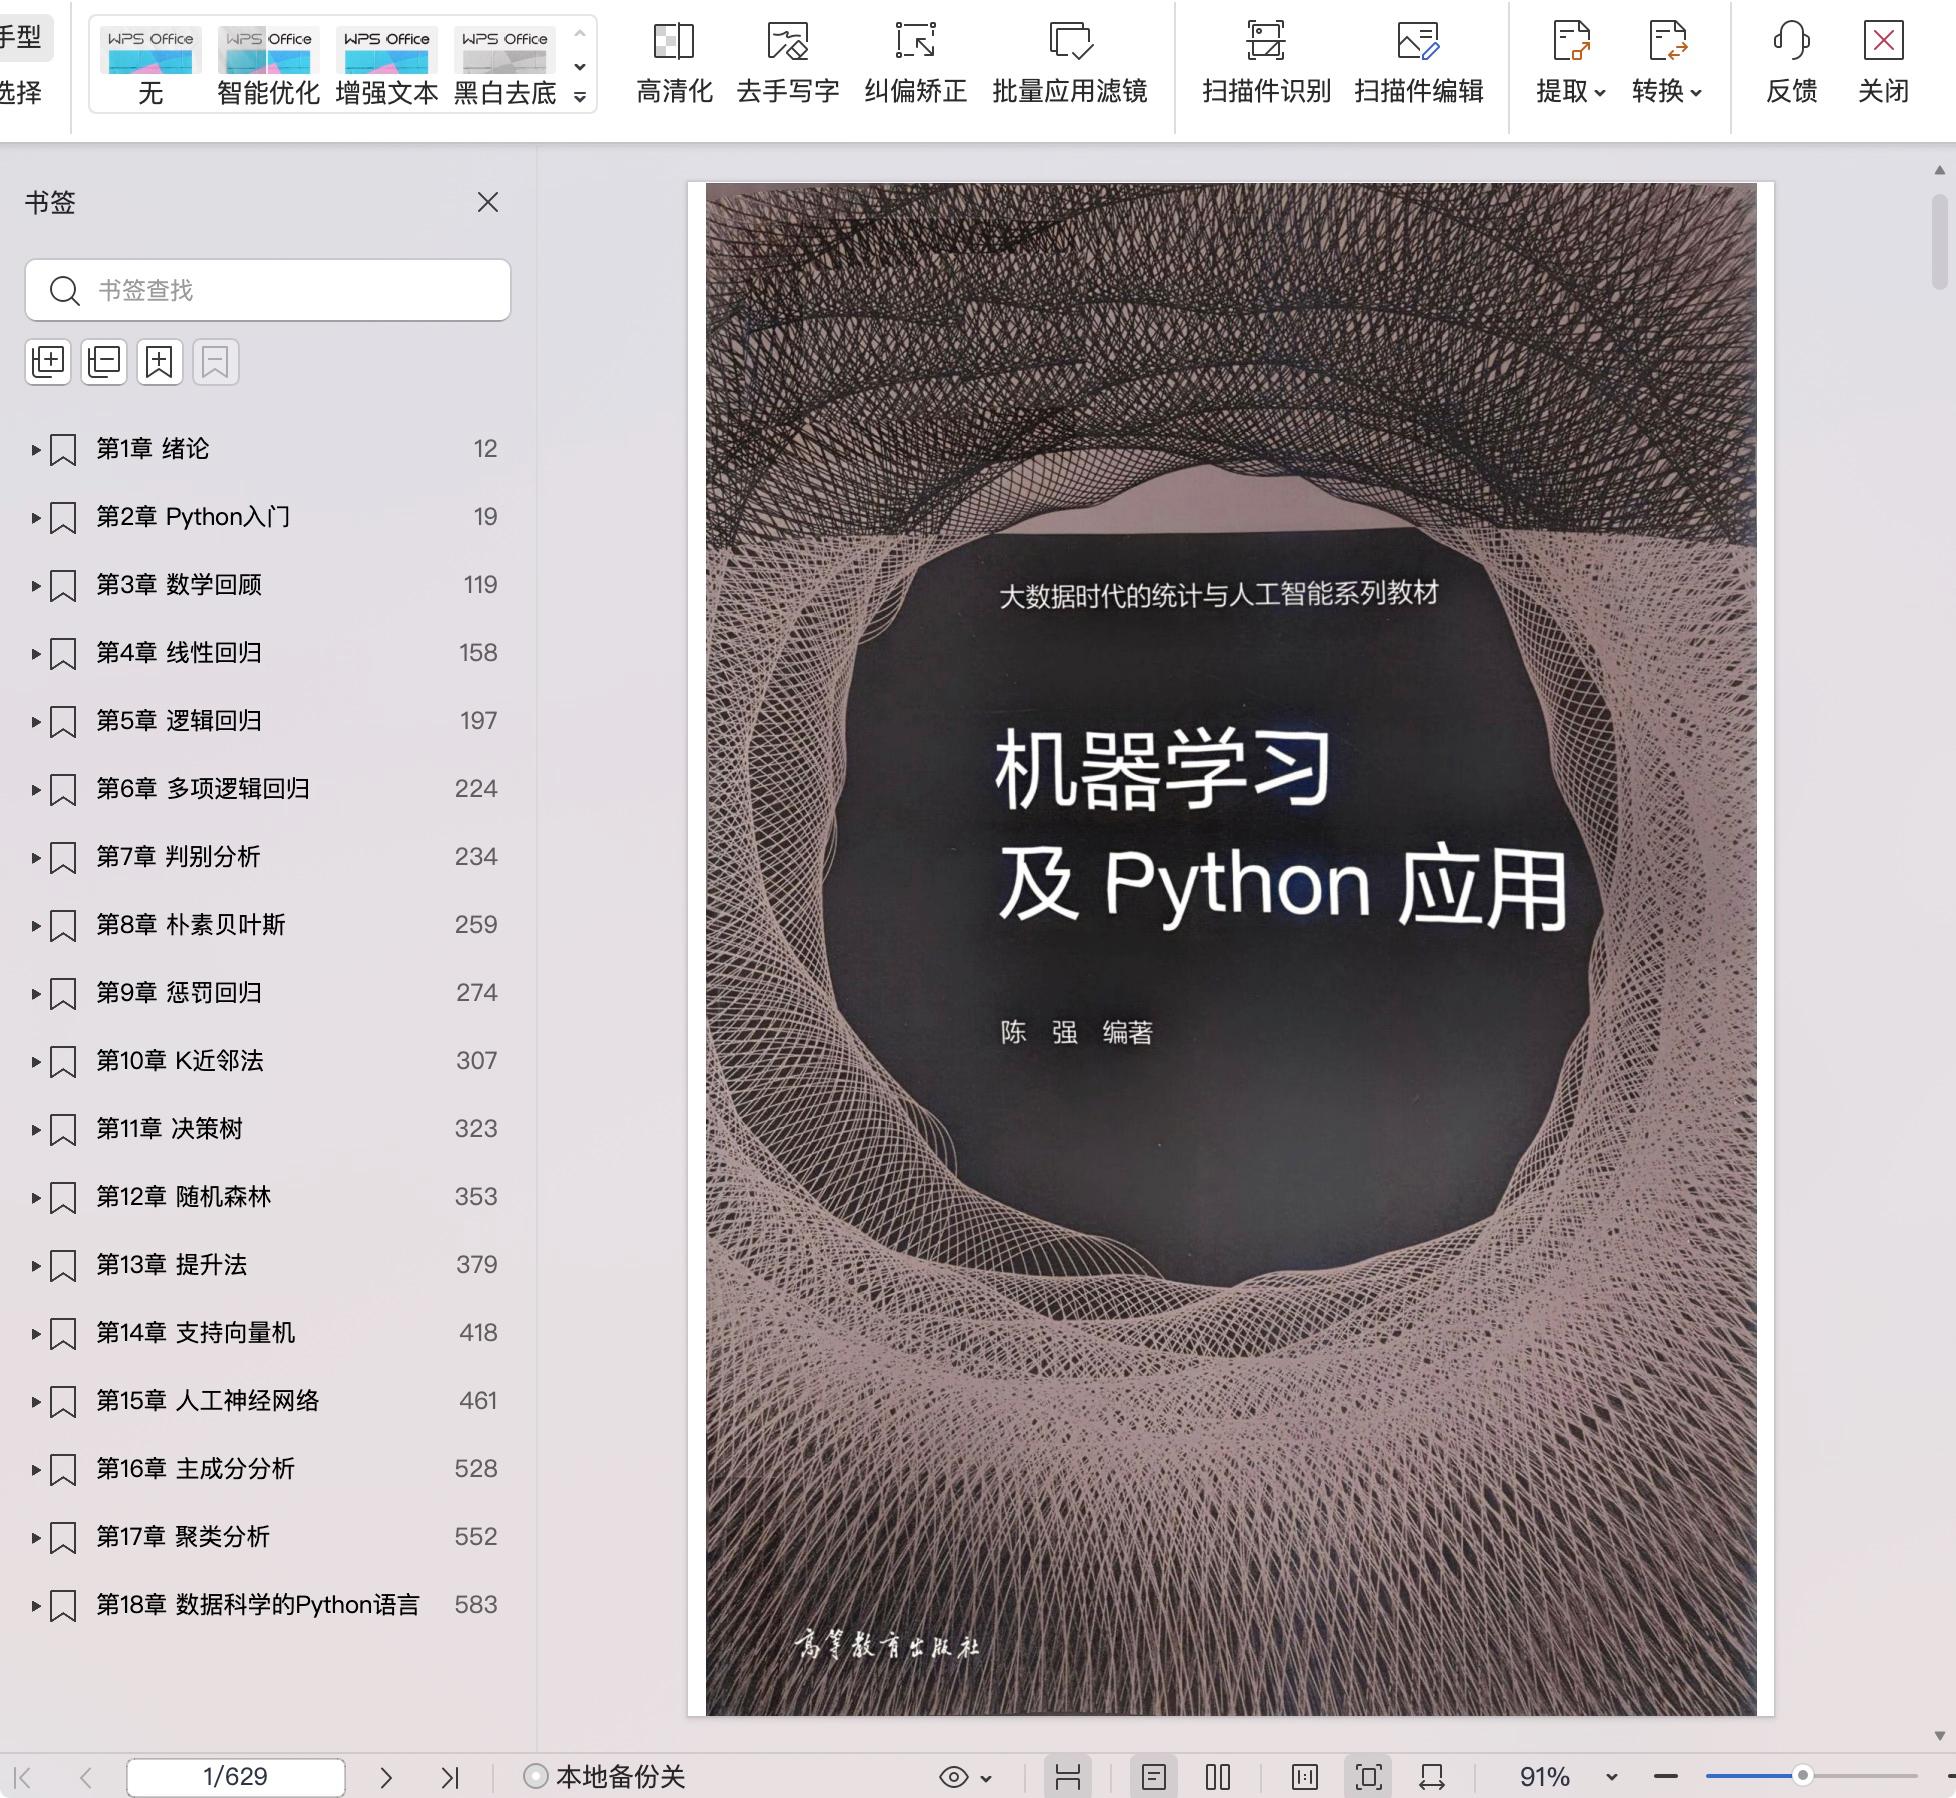
Task: Apply the 黑白去底 filter
Action: [x=504, y=66]
